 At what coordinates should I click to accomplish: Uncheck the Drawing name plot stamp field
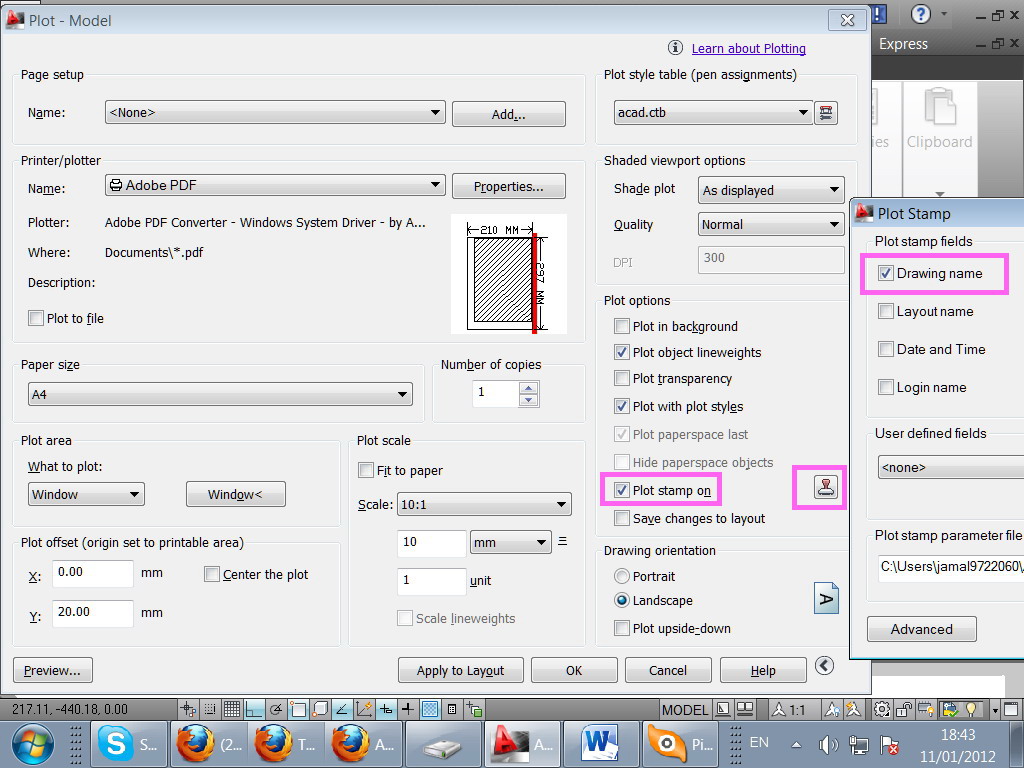click(886, 272)
